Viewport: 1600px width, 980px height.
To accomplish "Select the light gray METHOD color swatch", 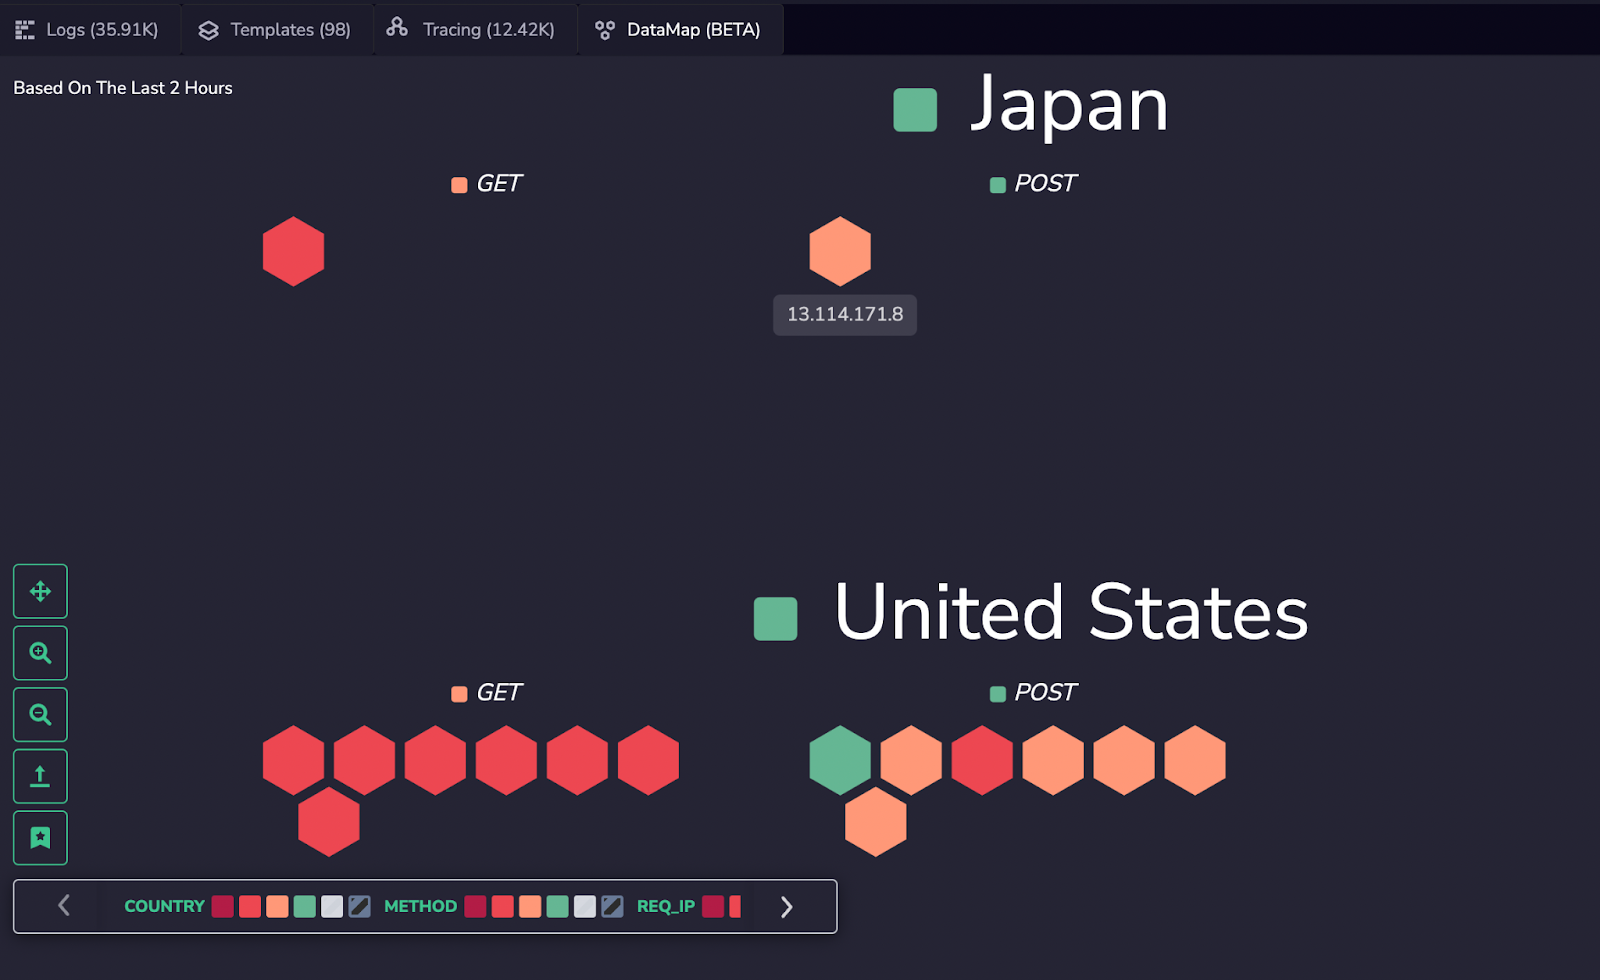I will coord(585,906).
